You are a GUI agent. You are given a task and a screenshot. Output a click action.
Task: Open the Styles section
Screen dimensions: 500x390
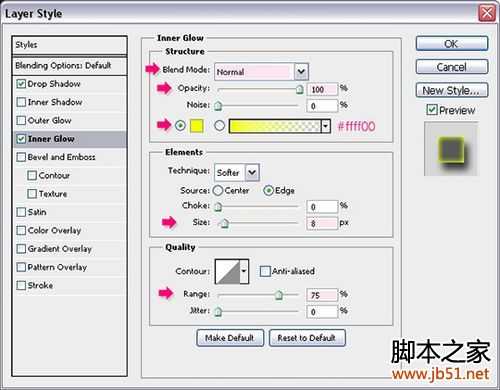click(70, 45)
